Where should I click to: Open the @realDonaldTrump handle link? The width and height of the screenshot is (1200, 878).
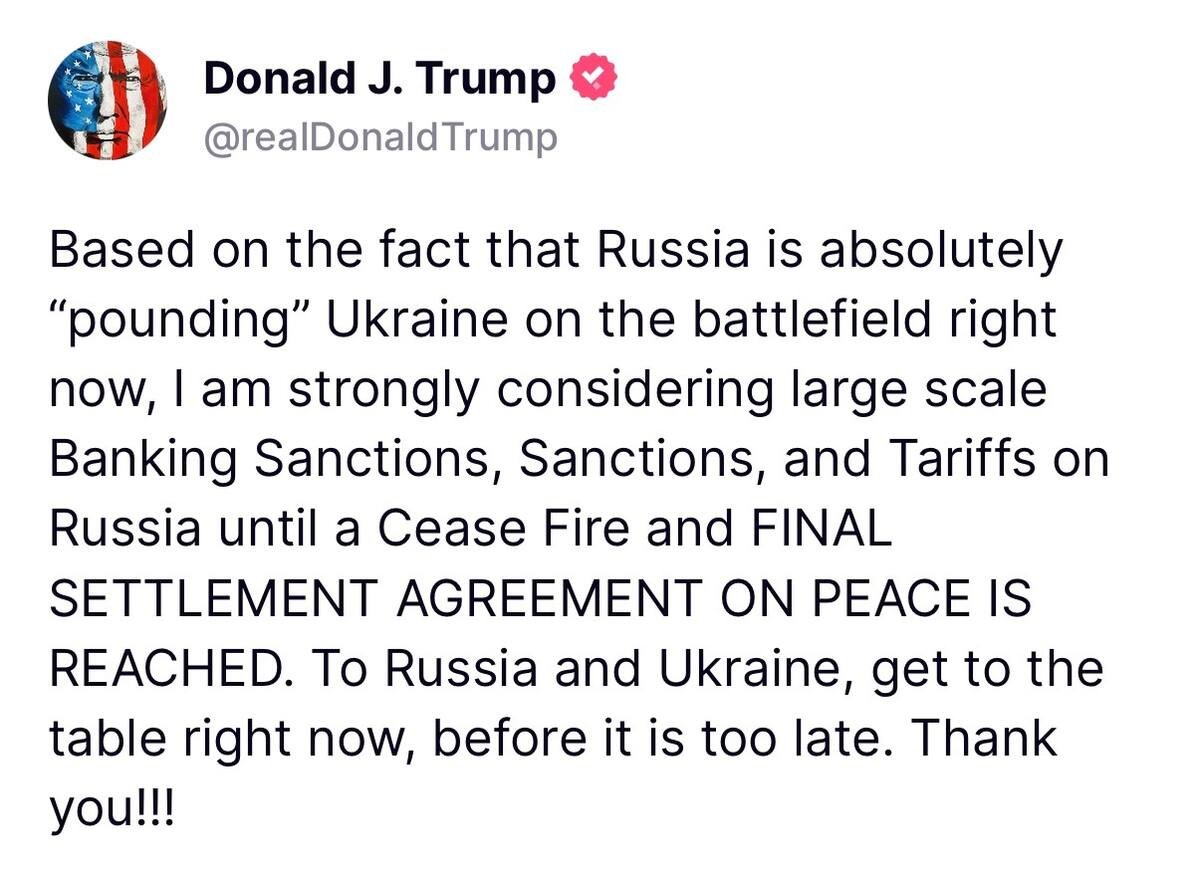click(x=381, y=137)
